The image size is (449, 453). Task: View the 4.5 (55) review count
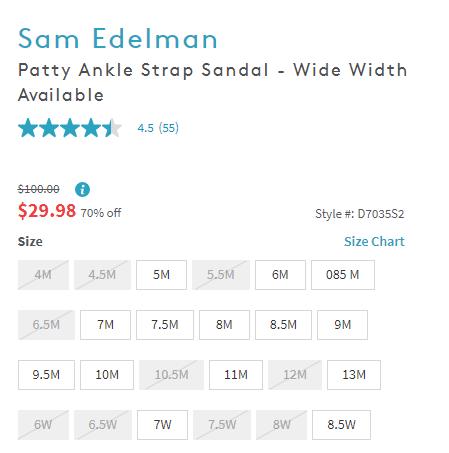(x=158, y=128)
